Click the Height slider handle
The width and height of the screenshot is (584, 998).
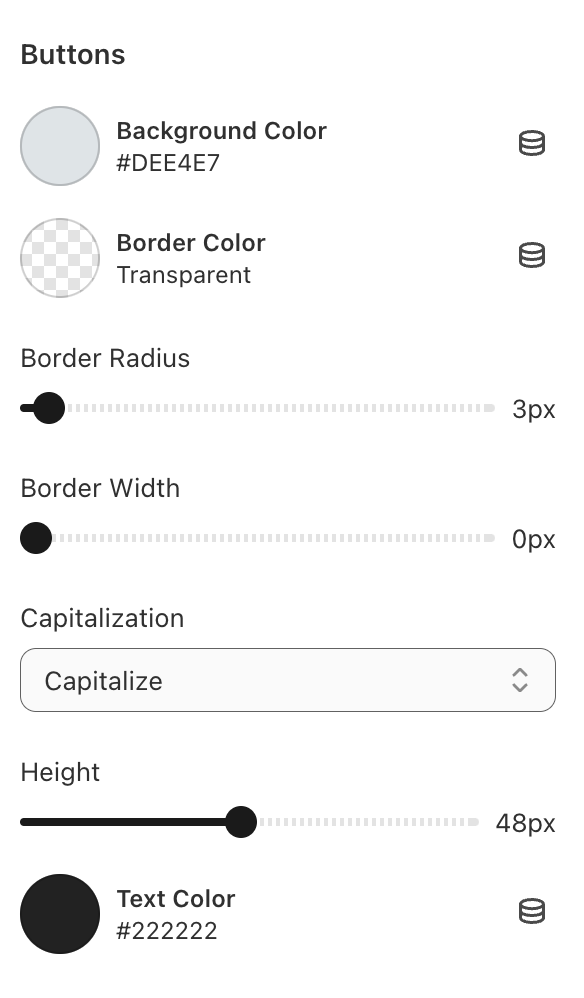pyautogui.click(x=241, y=822)
